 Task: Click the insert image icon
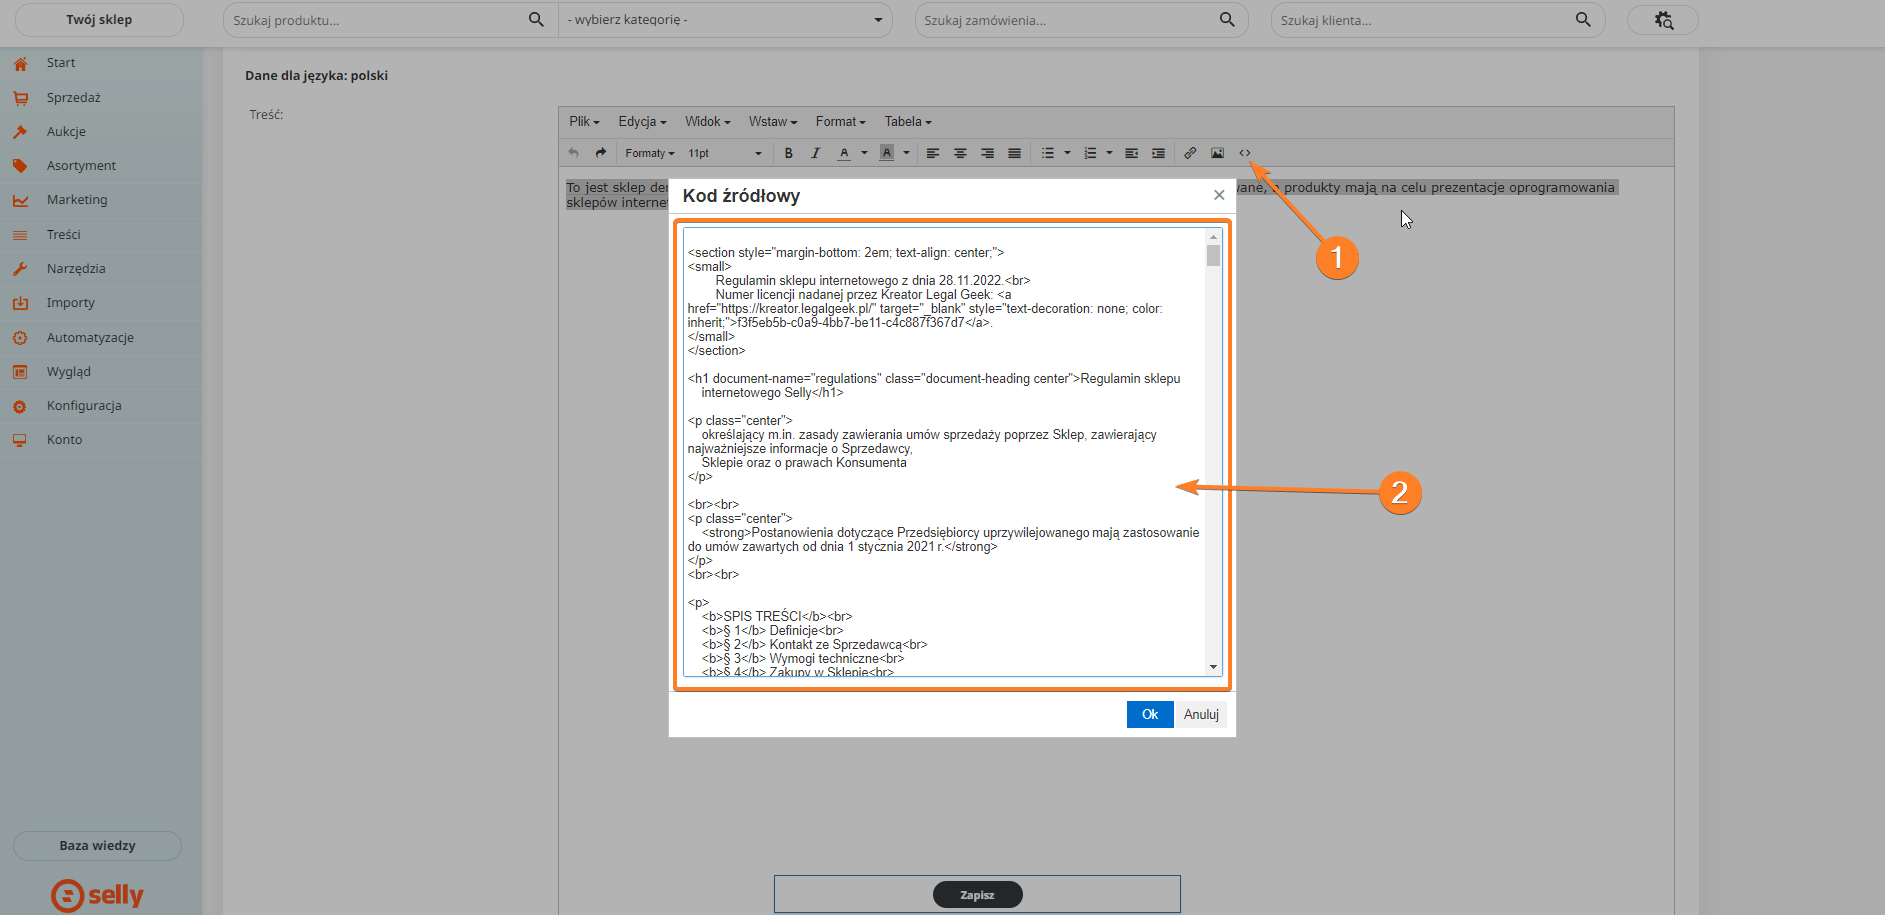click(1217, 153)
